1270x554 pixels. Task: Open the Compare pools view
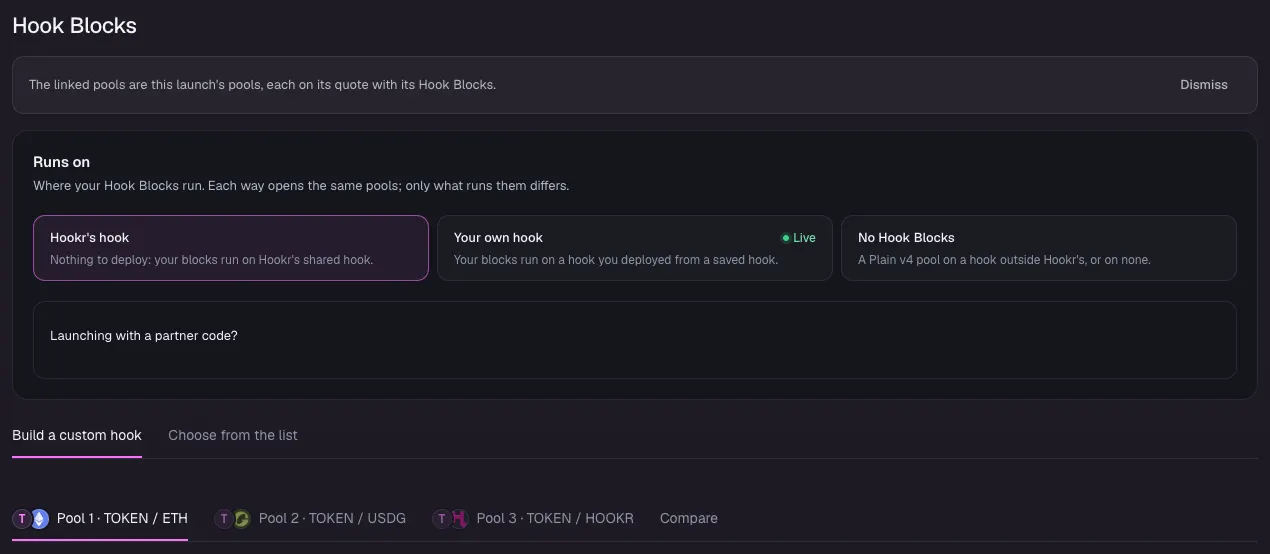(x=689, y=518)
